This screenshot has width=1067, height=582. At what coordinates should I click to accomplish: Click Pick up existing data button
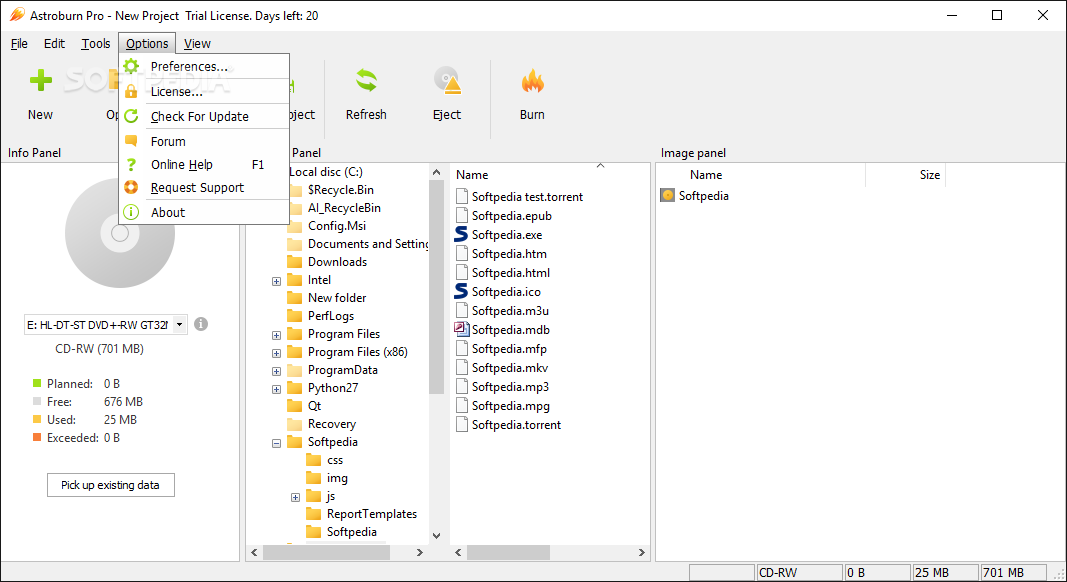coord(111,485)
